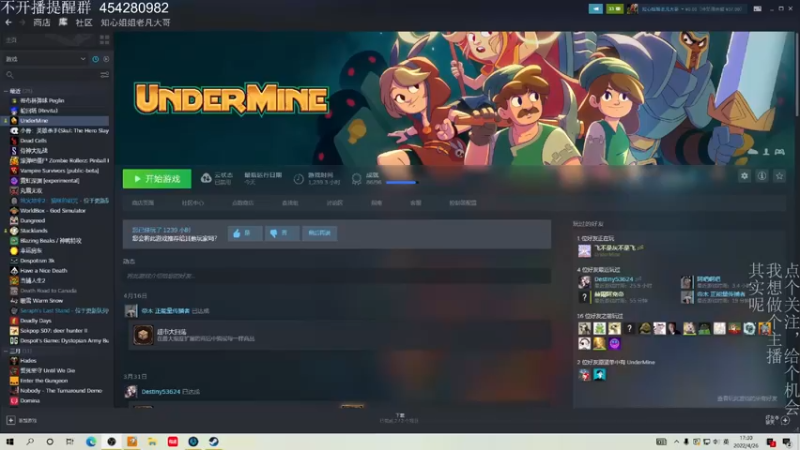The height and width of the screenshot is (450, 800).
Task: Open the 知心姐姐老凡大哥 profile menu
Action: click(x=135, y=22)
